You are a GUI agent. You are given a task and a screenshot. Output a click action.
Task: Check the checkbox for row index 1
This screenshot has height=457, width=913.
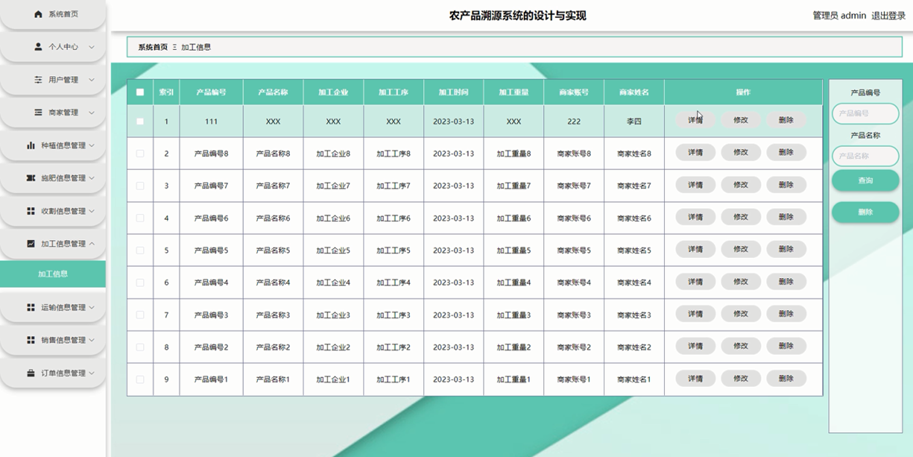140,122
